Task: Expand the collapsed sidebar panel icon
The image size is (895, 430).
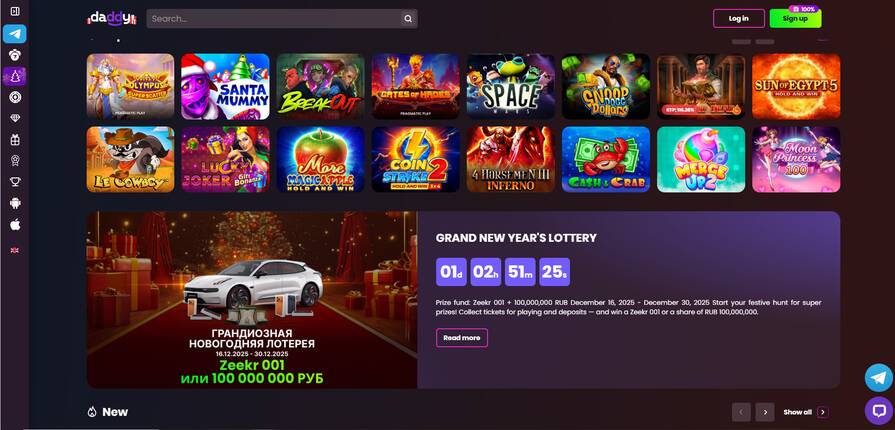Action: tap(15, 11)
